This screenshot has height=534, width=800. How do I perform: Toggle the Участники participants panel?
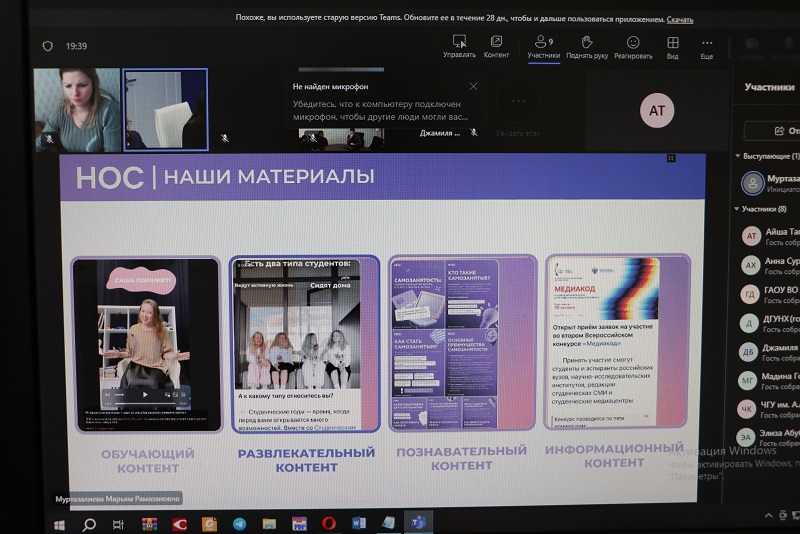(543, 47)
